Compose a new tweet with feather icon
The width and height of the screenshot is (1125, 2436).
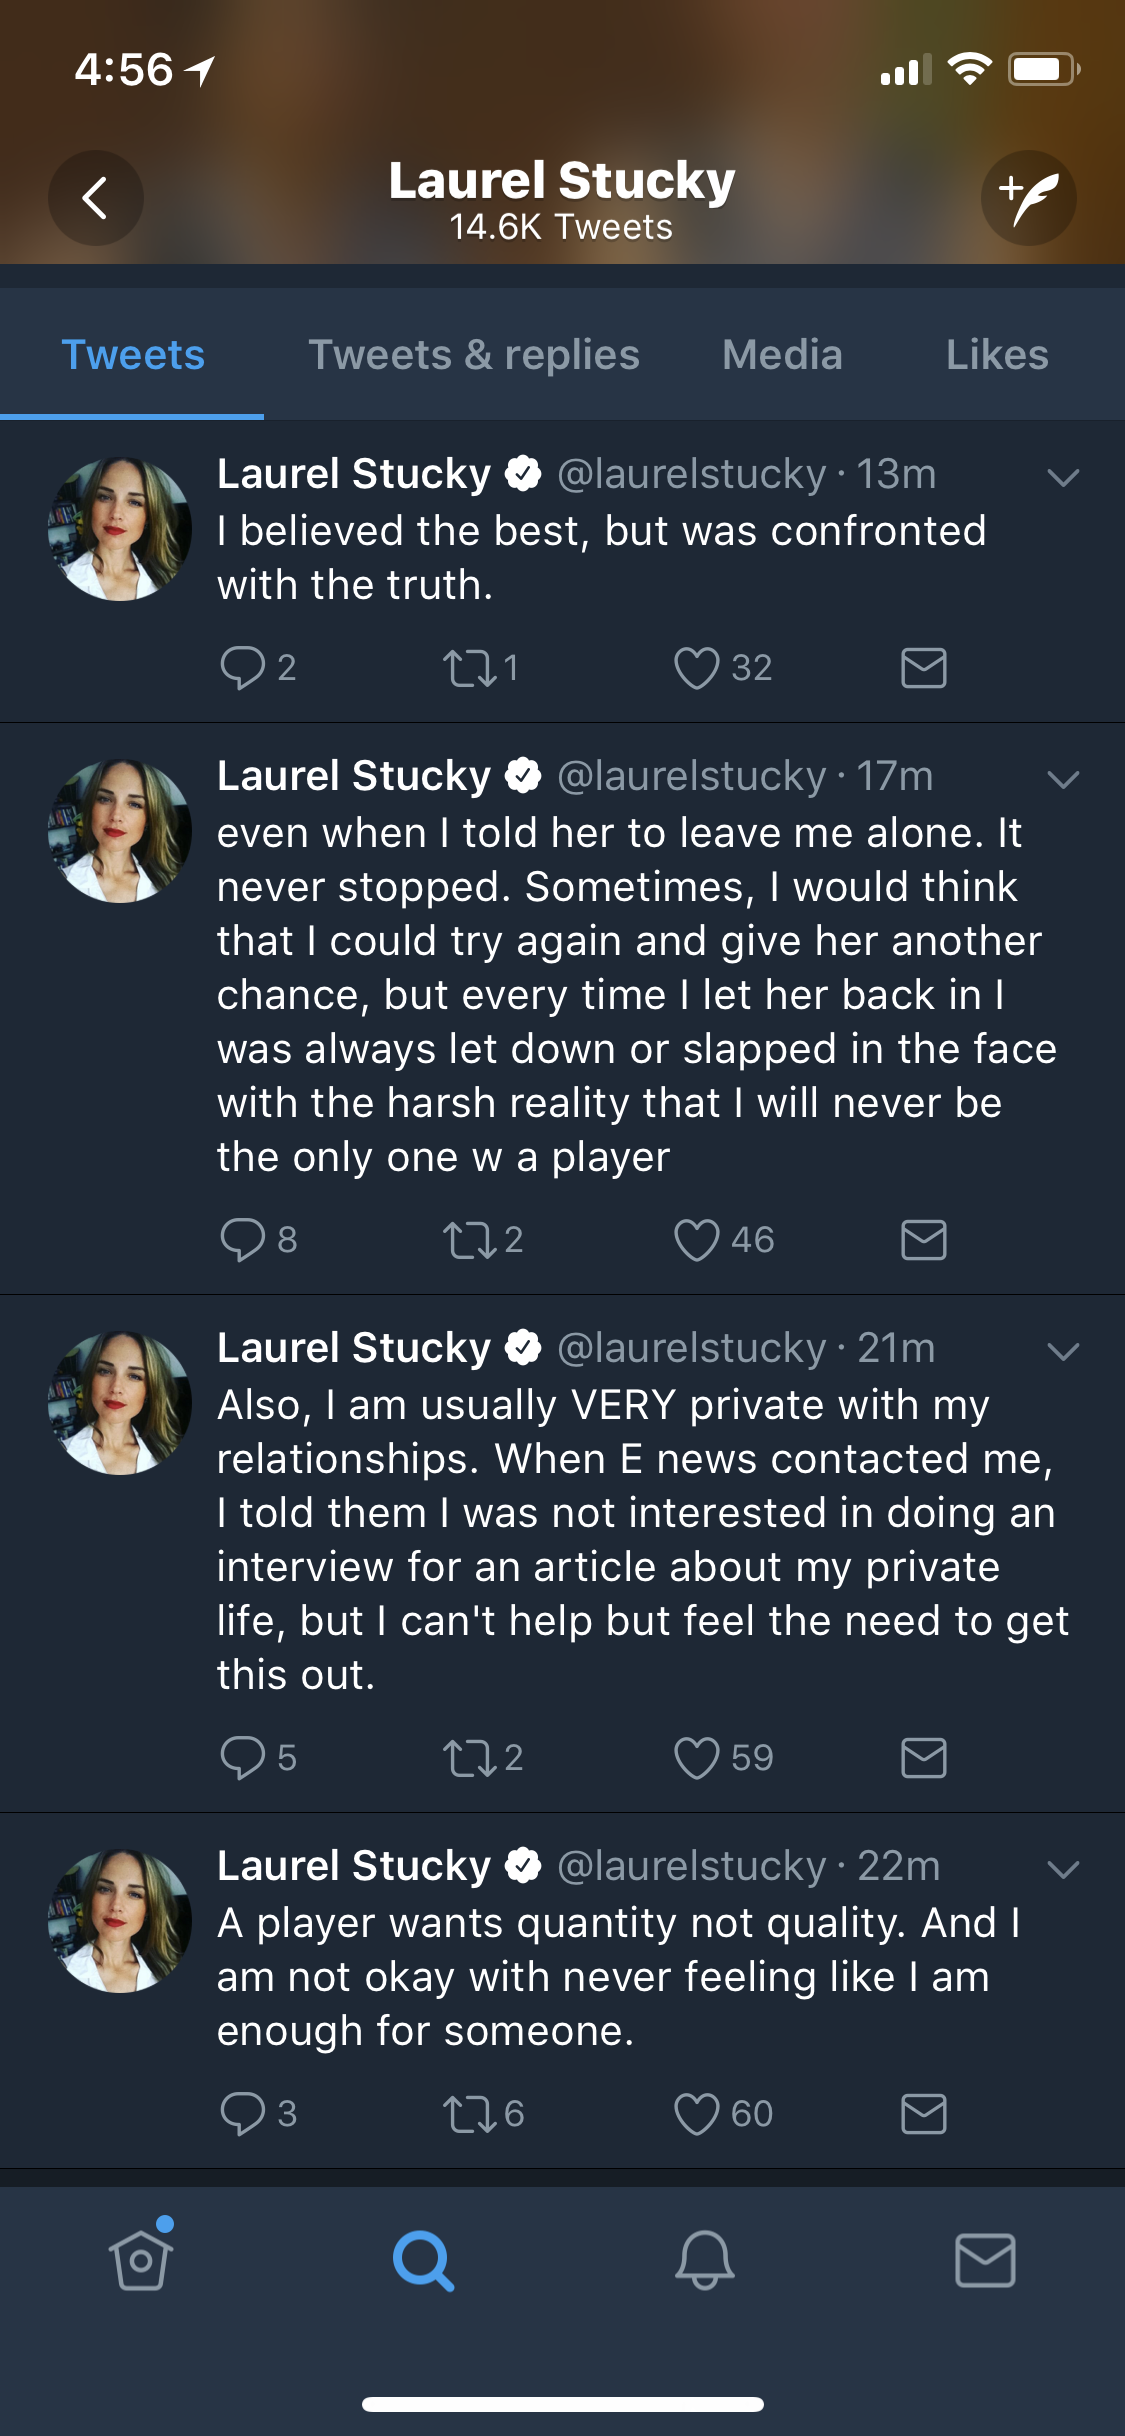[1028, 198]
